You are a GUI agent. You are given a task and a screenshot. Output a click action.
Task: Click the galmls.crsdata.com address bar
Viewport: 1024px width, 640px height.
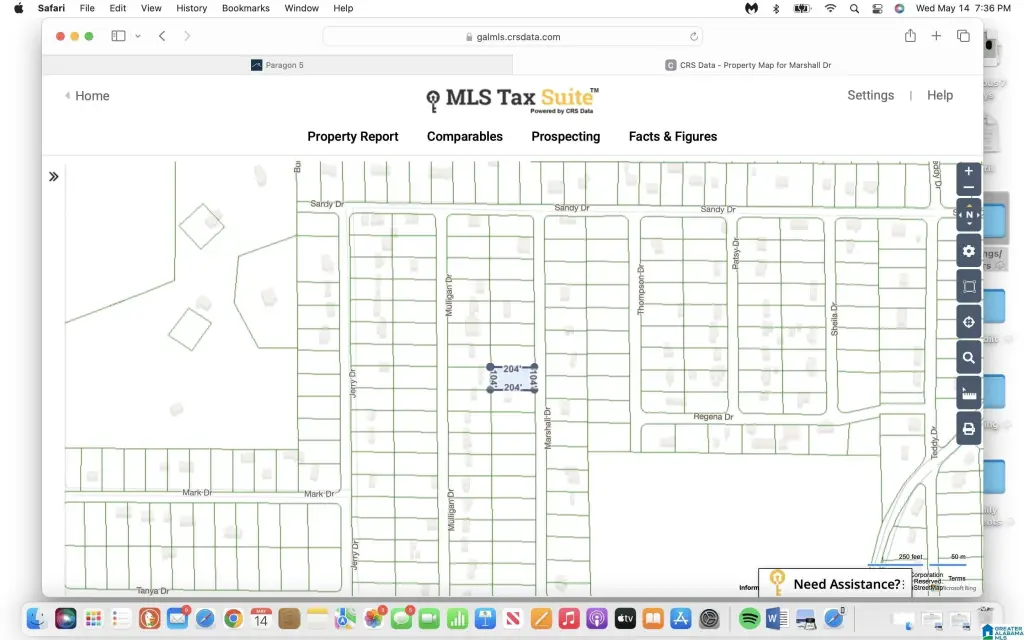point(512,36)
